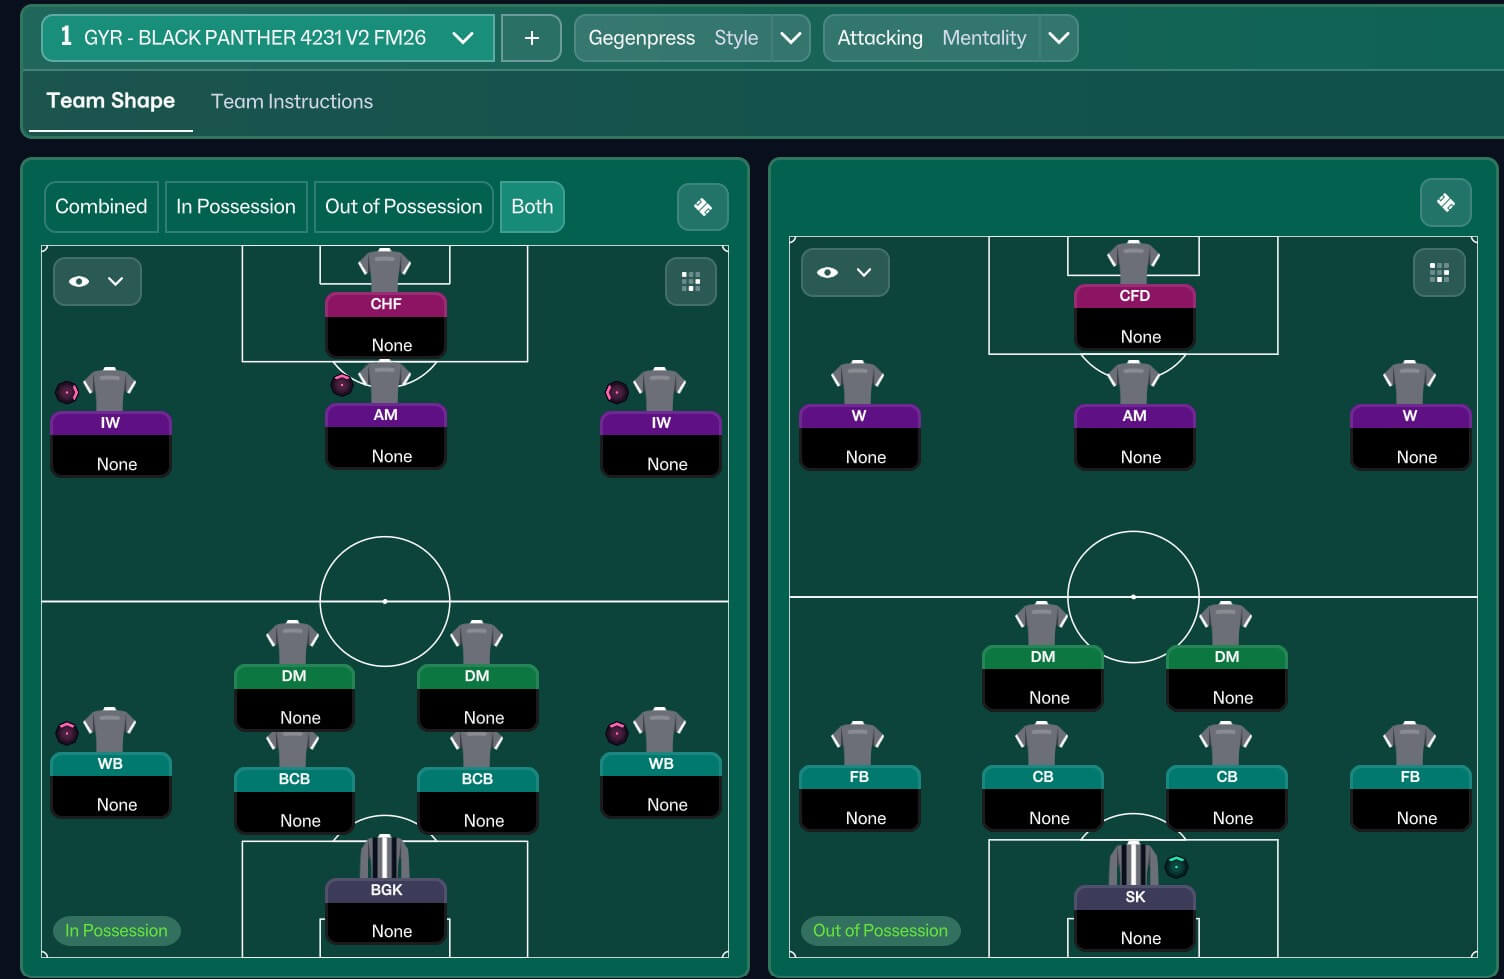Open grid view icon on right pitch

click(1439, 273)
